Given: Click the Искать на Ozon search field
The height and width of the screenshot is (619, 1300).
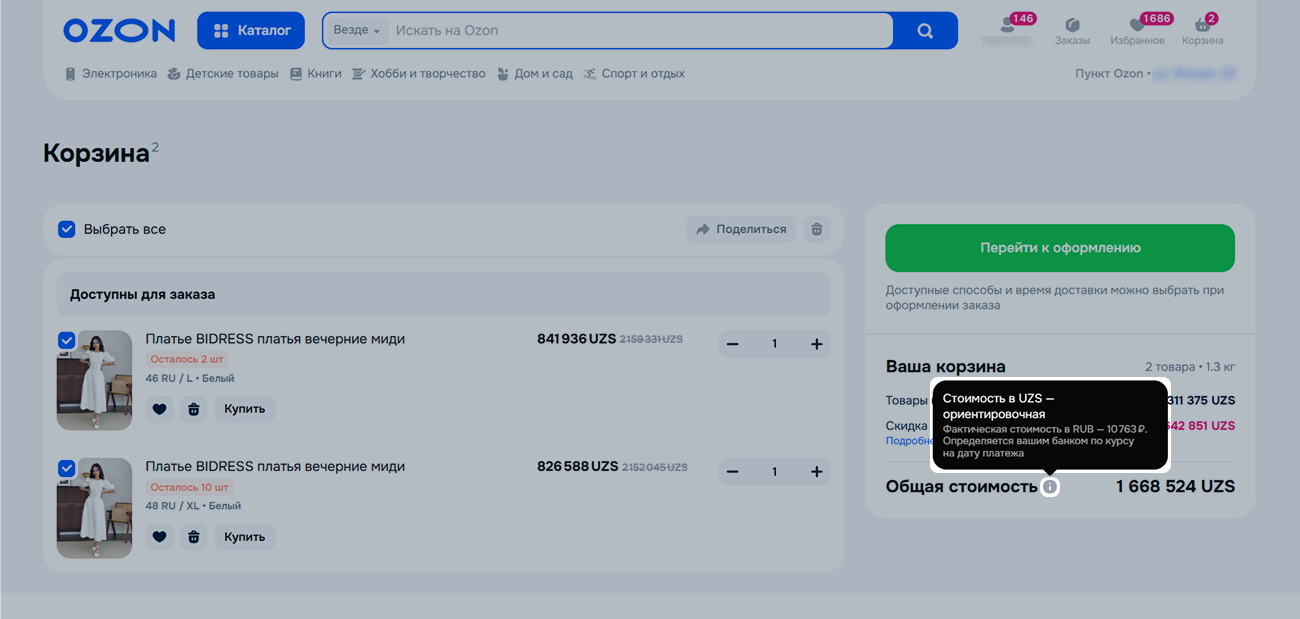Looking at the screenshot, I should (640, 31).
